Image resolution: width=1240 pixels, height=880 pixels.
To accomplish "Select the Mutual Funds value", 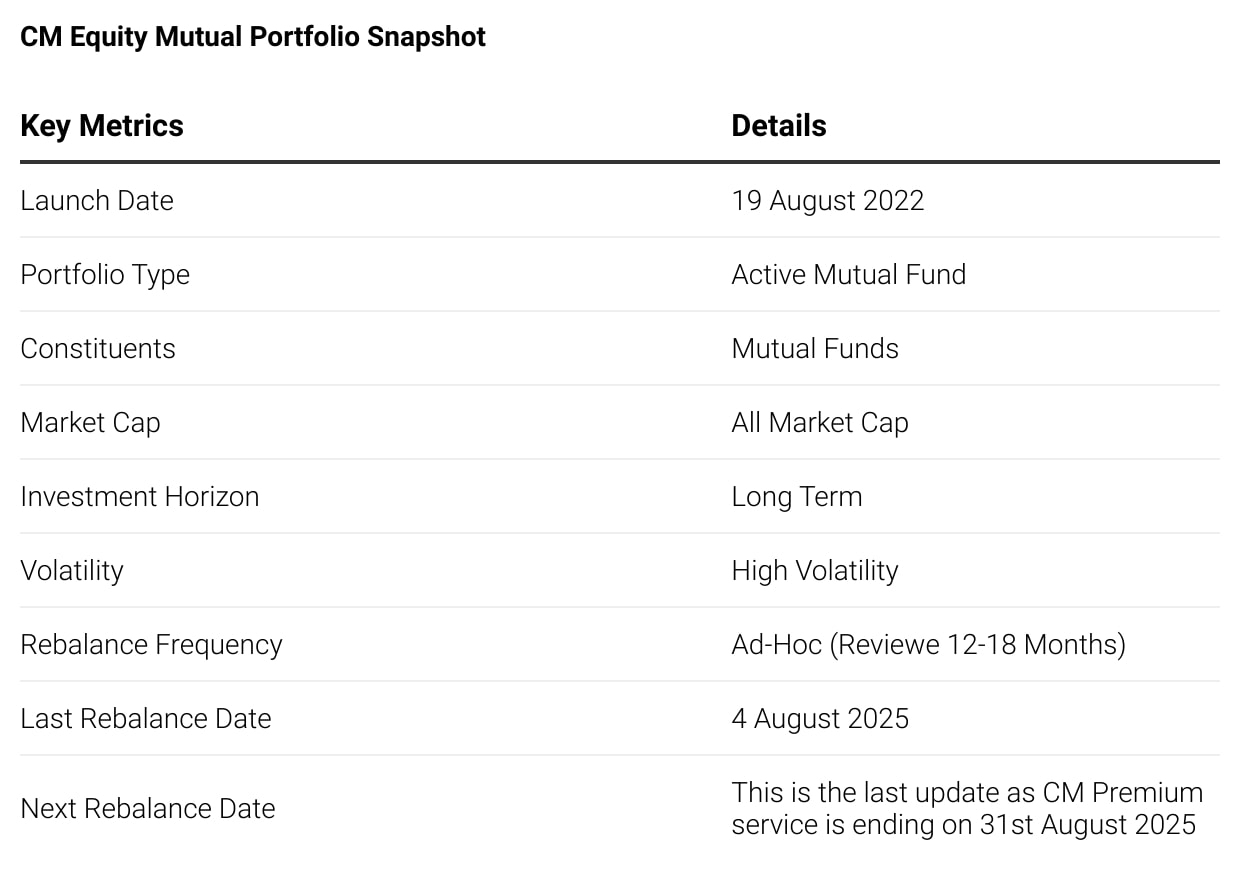I will click(815, 348).
